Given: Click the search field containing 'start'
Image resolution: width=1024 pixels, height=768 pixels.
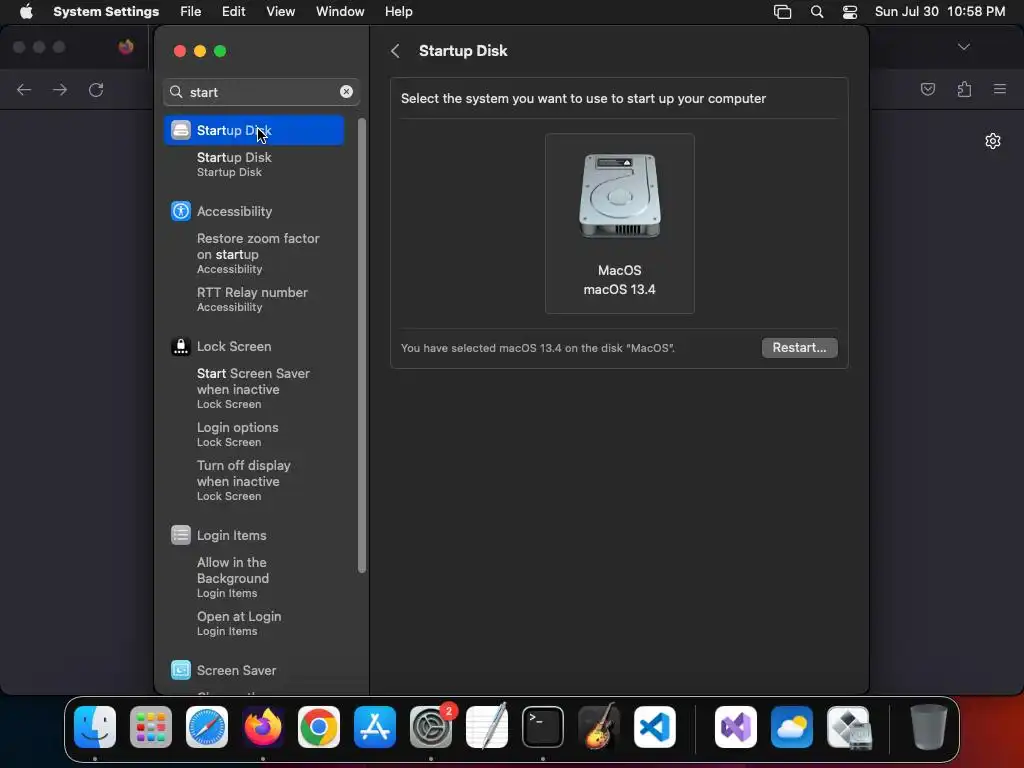Looking at the screenshot, I should pos(261,92).
